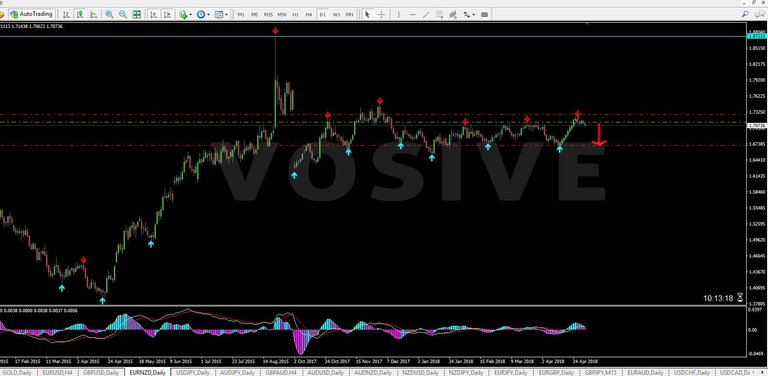
Task: Toggle chart shift icon
Action: (x=167, y=15)
